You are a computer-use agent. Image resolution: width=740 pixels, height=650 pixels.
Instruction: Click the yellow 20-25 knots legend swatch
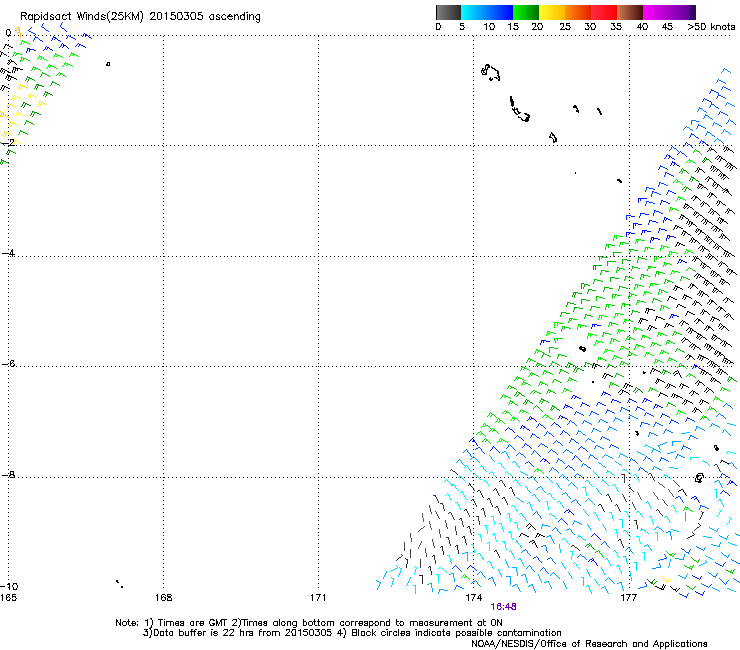[x=552, y=12]
